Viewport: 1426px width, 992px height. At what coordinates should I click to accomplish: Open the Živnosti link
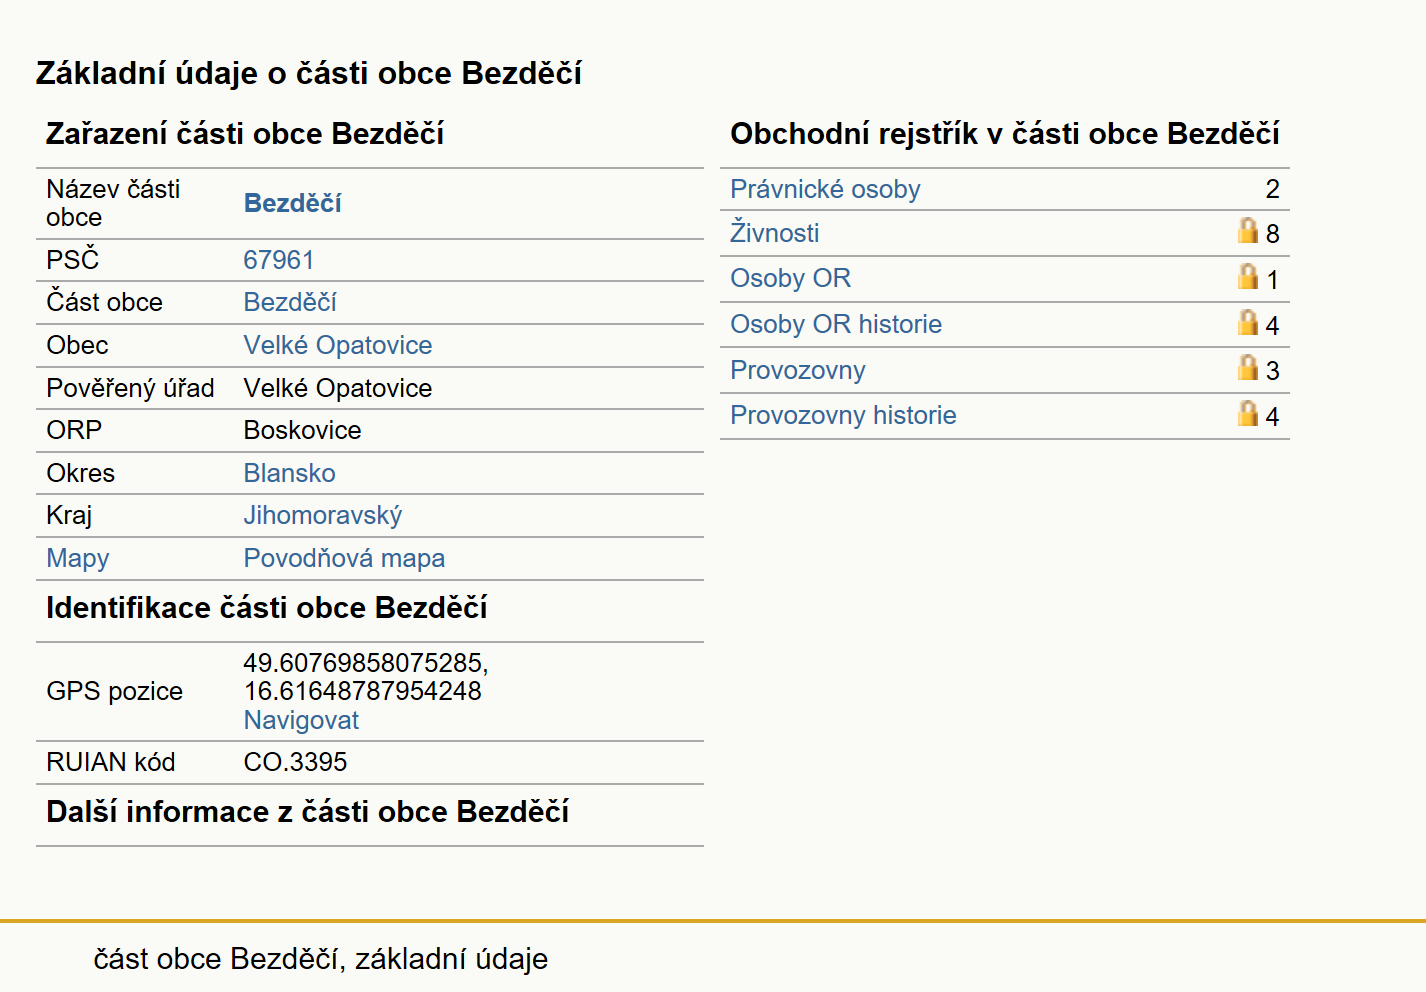774,233
